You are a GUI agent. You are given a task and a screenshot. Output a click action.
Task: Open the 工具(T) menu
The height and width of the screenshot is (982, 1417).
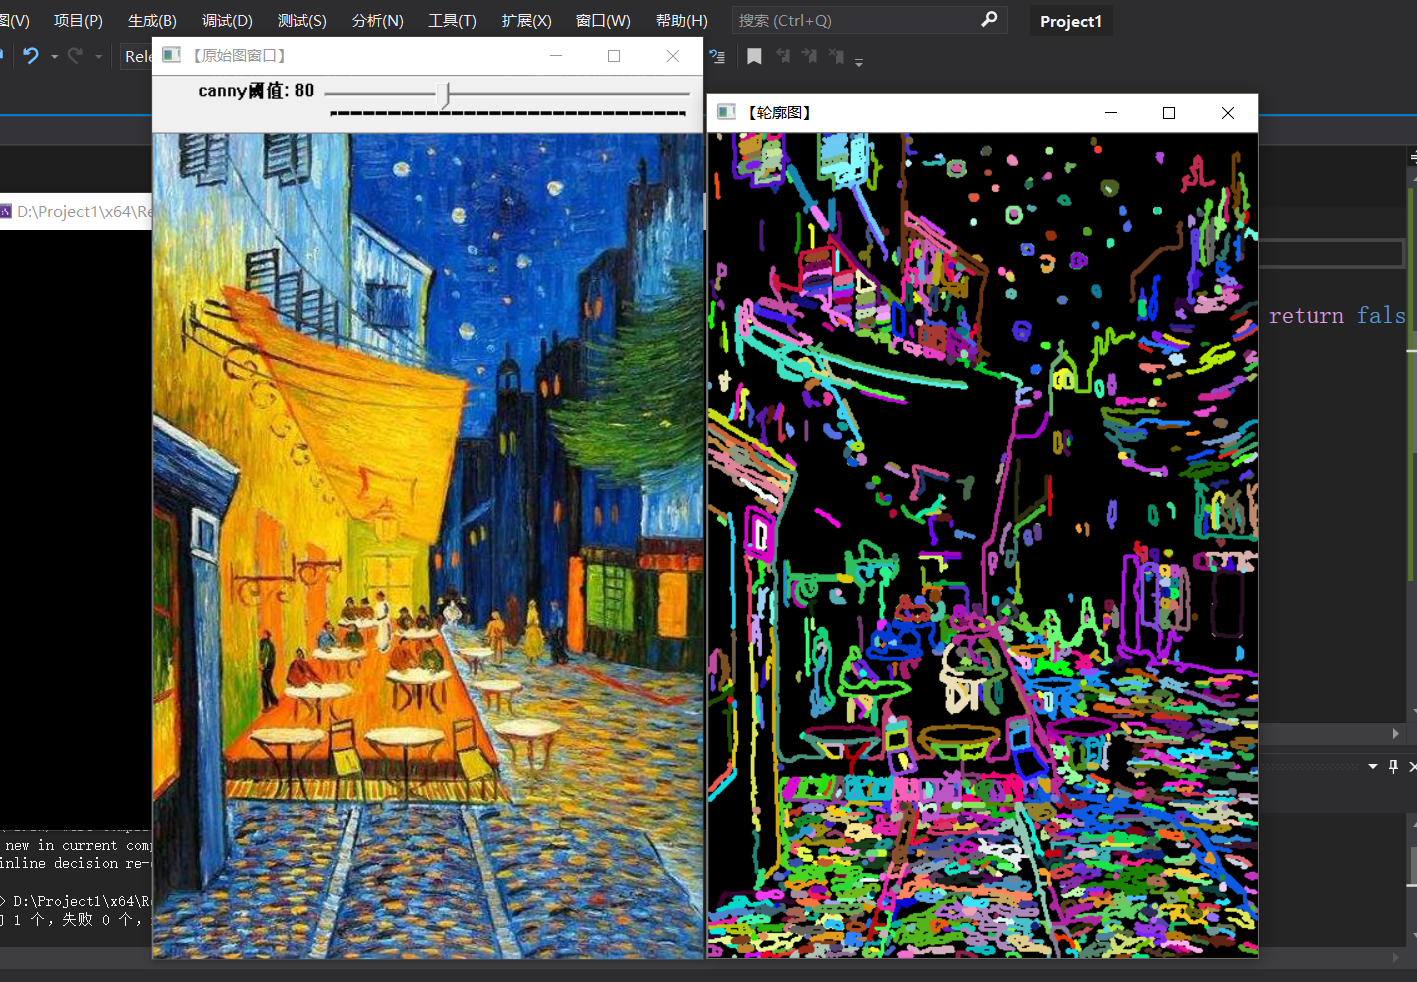click(x=452, y=20)
